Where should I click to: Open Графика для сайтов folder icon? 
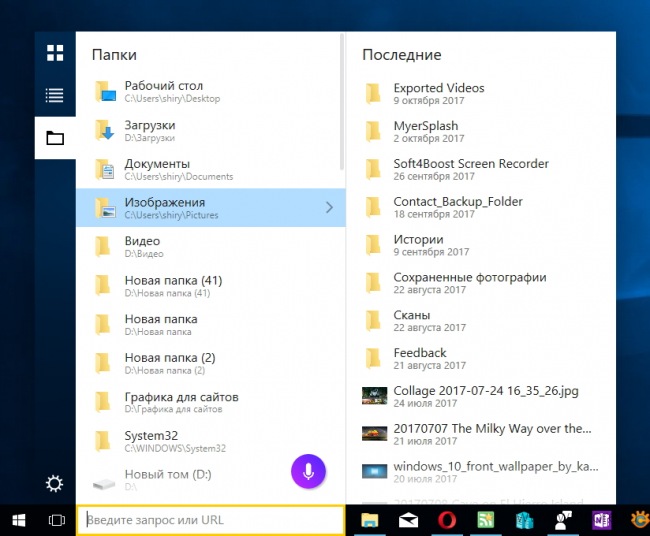tap(102, 402)
